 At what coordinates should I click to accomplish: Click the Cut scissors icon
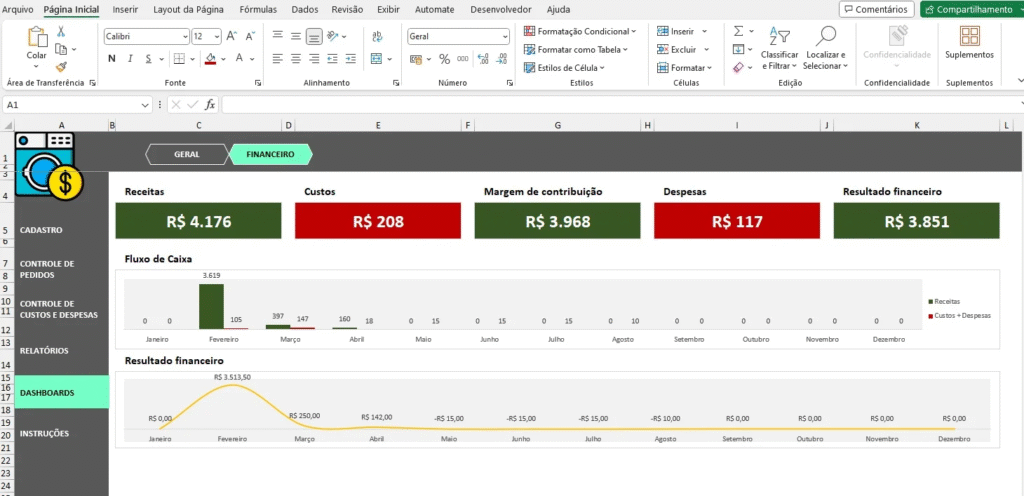[61, 32]
